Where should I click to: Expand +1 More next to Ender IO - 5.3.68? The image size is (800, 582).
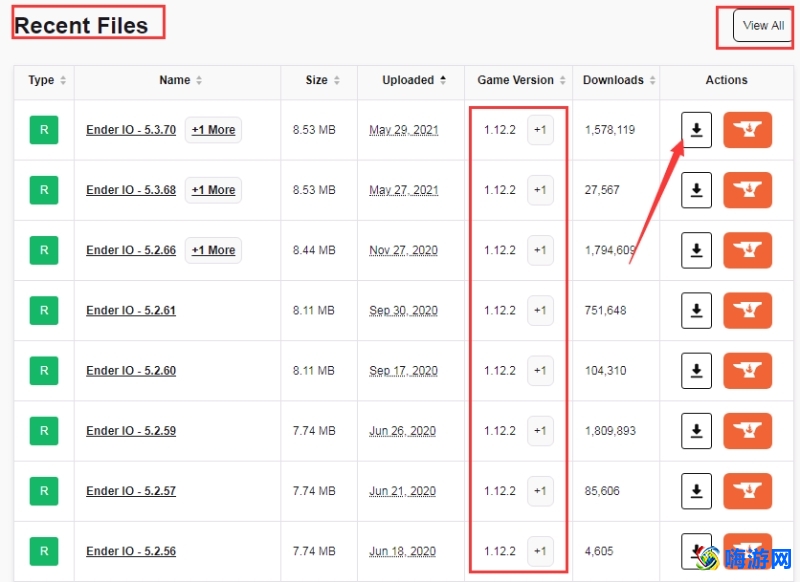click(213, 190)
